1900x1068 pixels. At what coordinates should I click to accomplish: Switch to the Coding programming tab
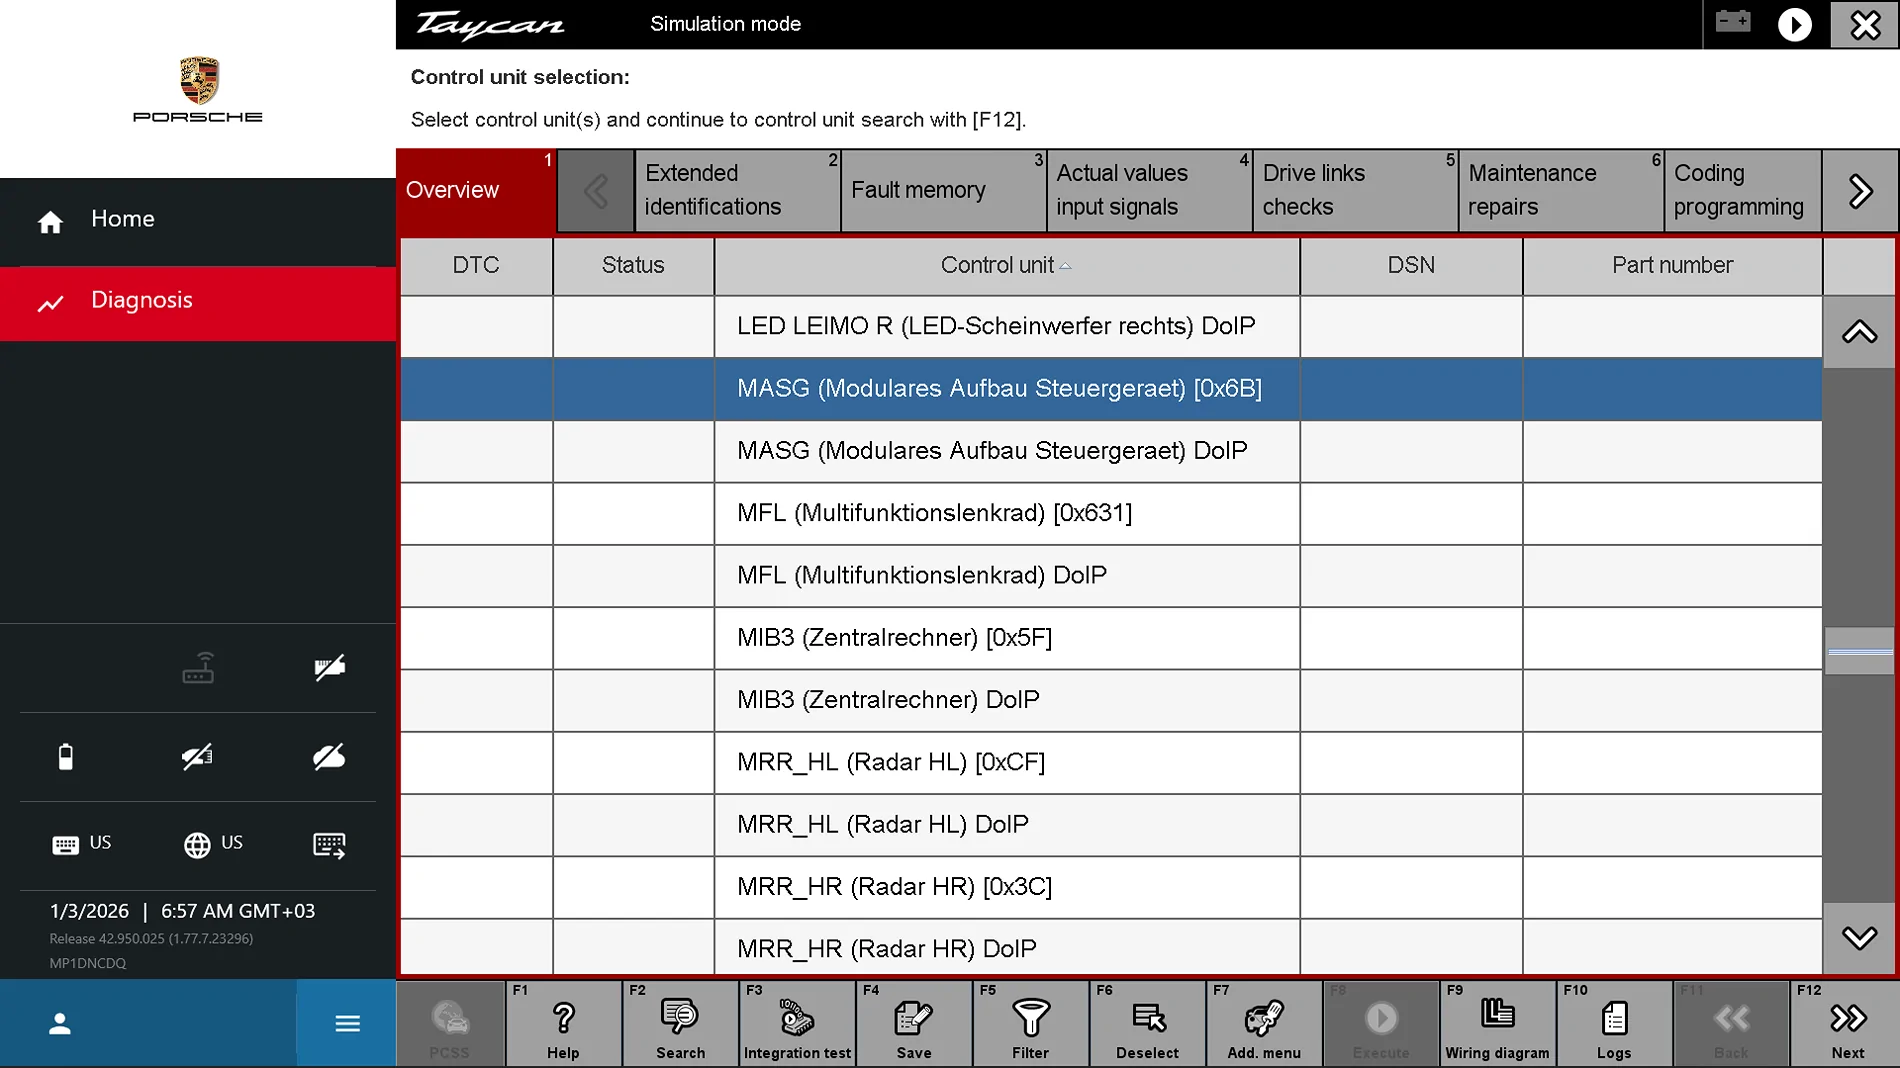pyautogui.click(x=1743, y=190)
